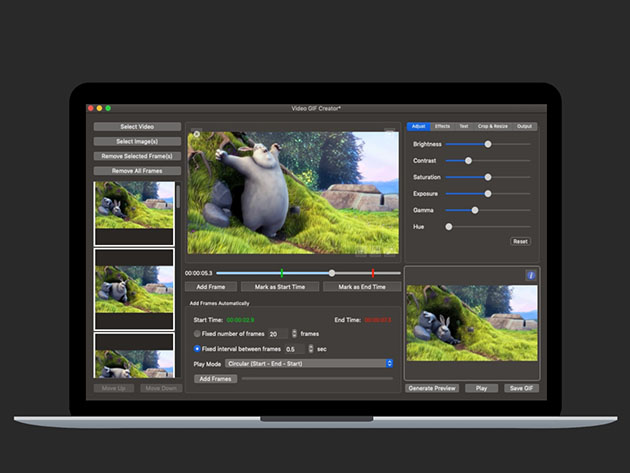Click the Move Up button

(x=114, y=388)
